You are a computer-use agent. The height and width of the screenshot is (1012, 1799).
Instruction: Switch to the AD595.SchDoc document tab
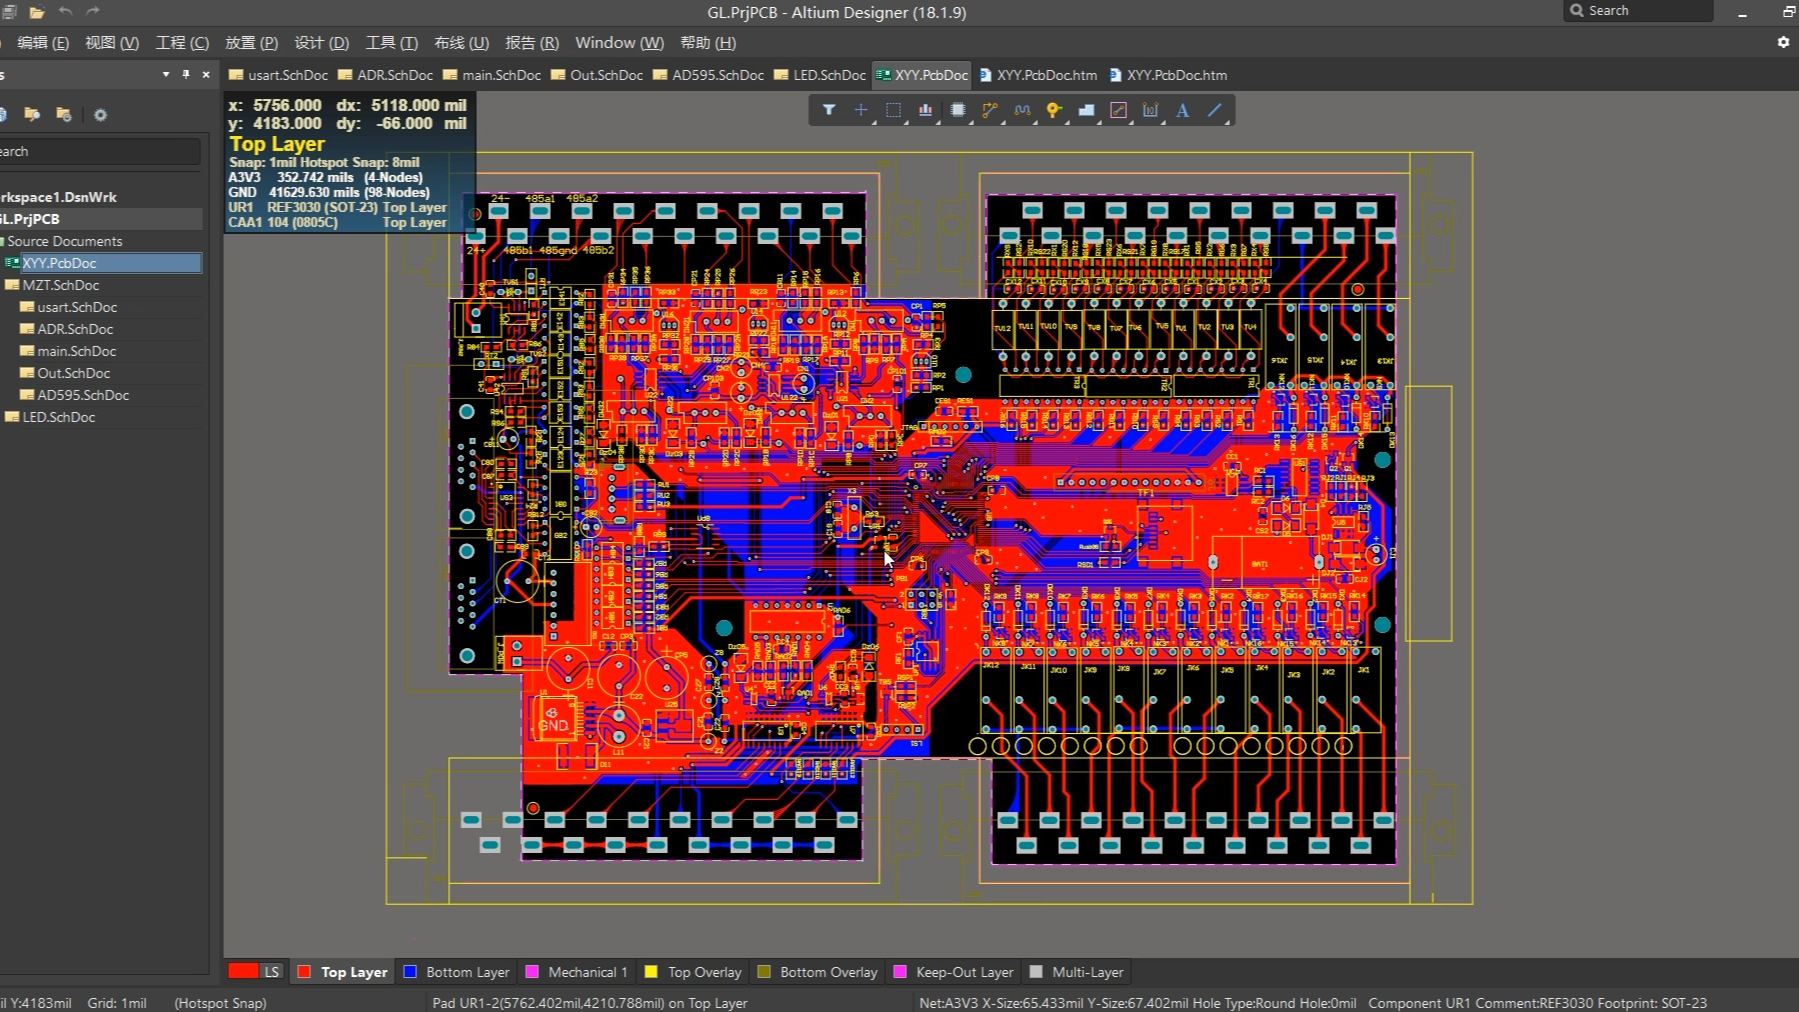click(708, 75)
